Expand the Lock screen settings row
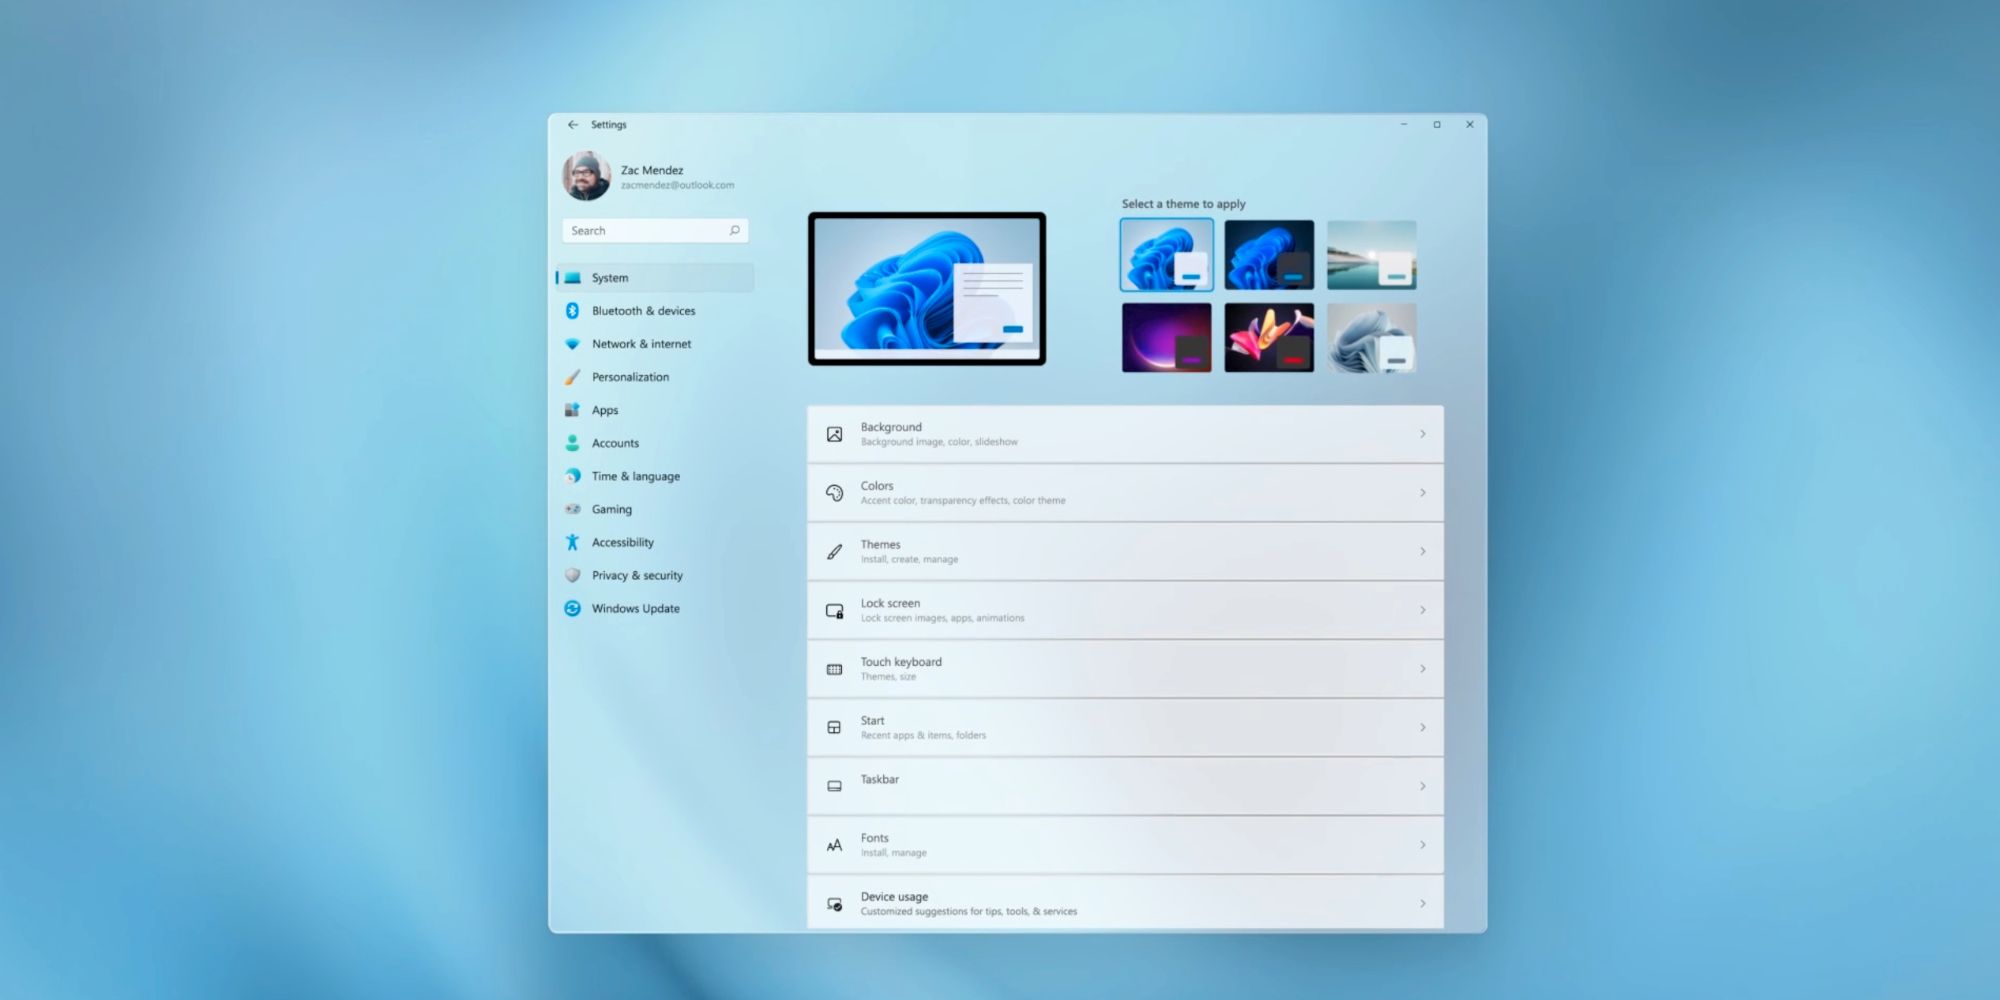 coord(1125,609)
